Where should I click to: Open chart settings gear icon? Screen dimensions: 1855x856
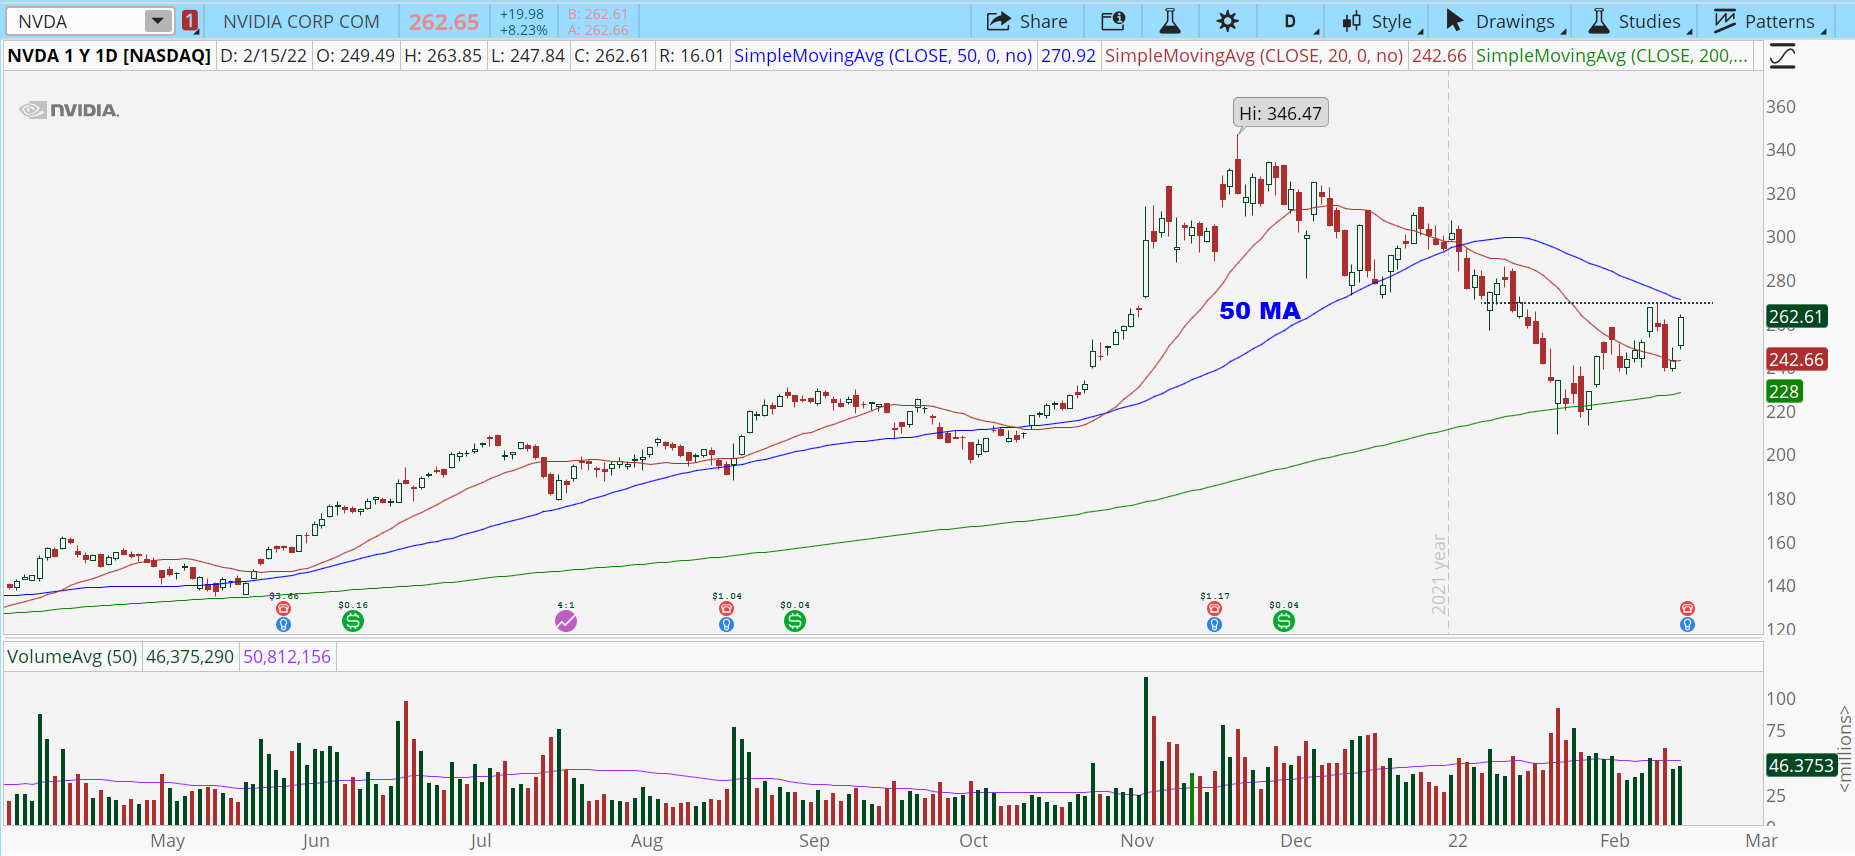(x=1228, y=21)
